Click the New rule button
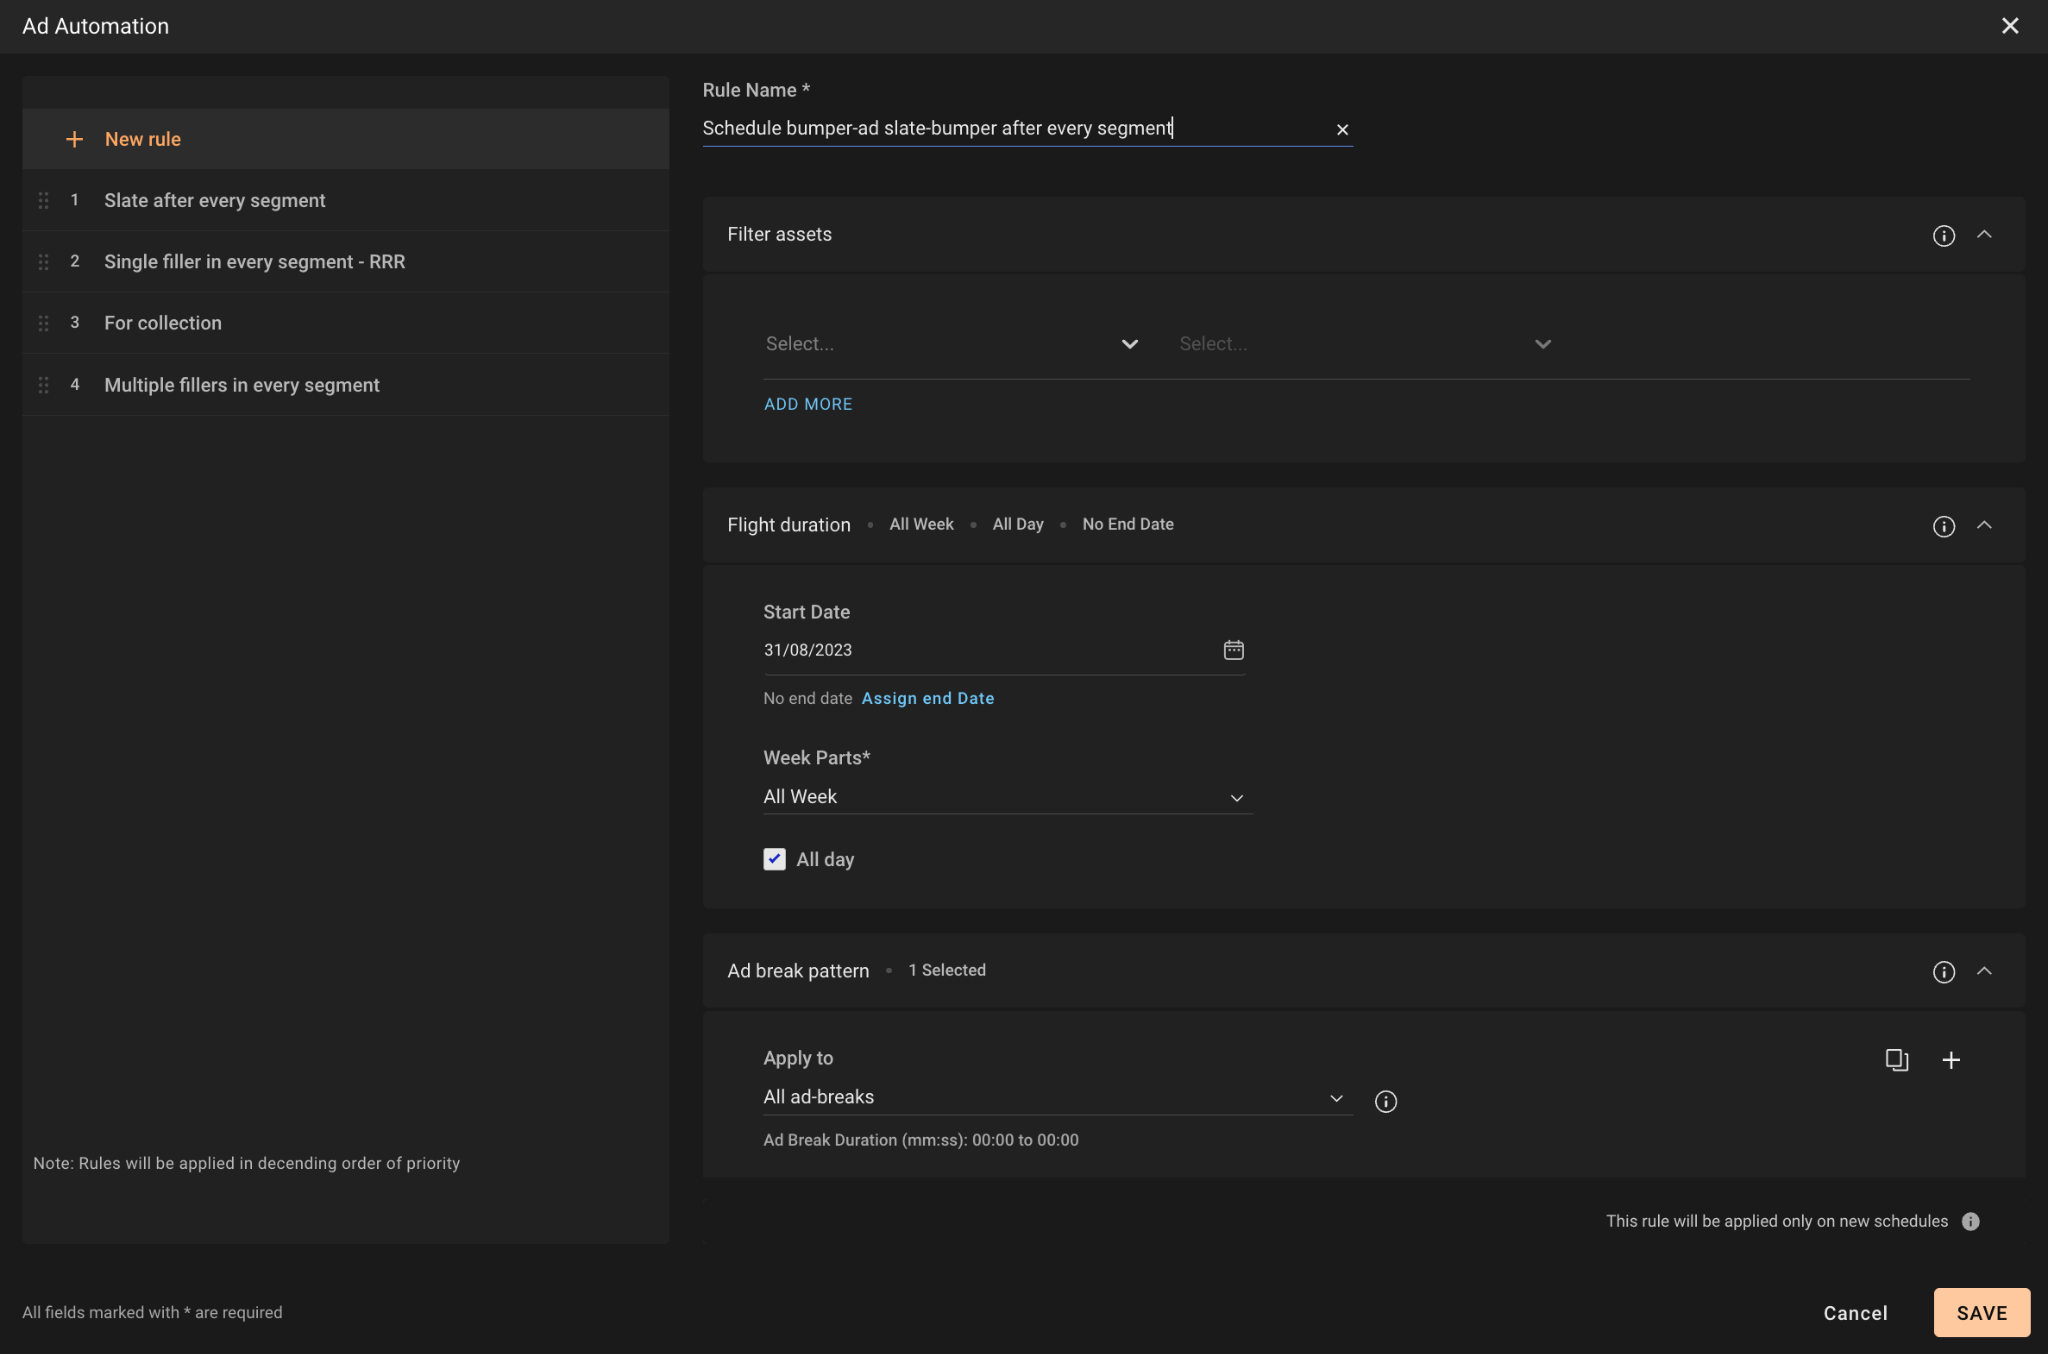 [x=142, y=139]
